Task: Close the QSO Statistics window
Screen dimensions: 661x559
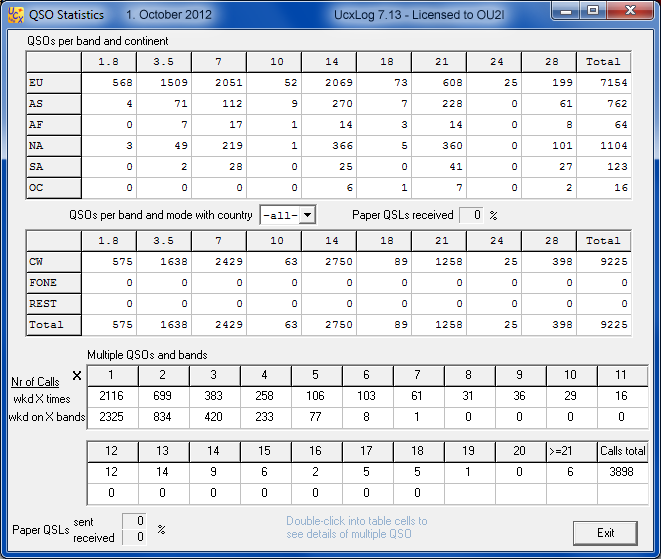Action: [x=630, y=14]
